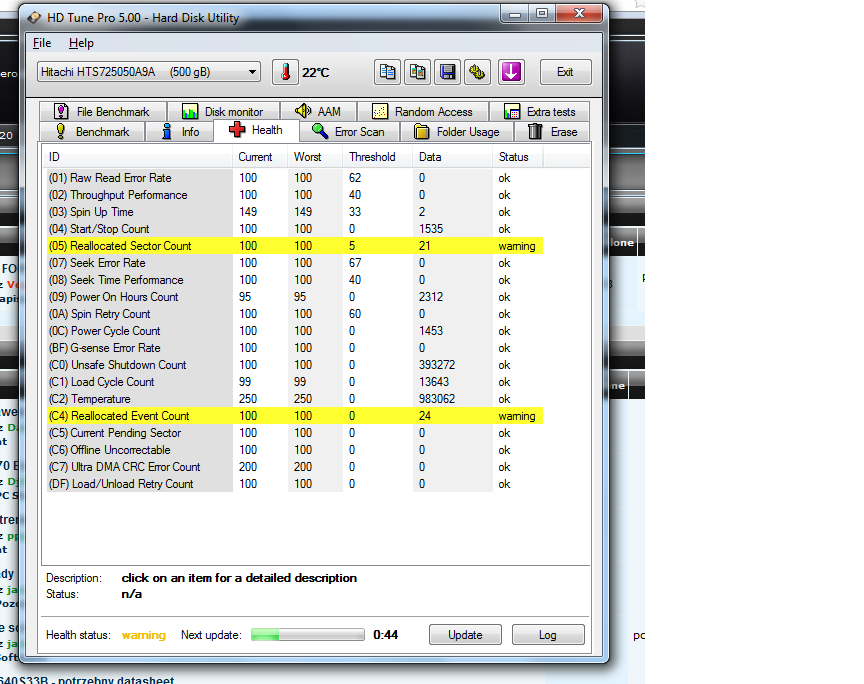
Task: Open the Hitachi HTS725050A9A drive dropdown
Action: click(x=149, y=72)
